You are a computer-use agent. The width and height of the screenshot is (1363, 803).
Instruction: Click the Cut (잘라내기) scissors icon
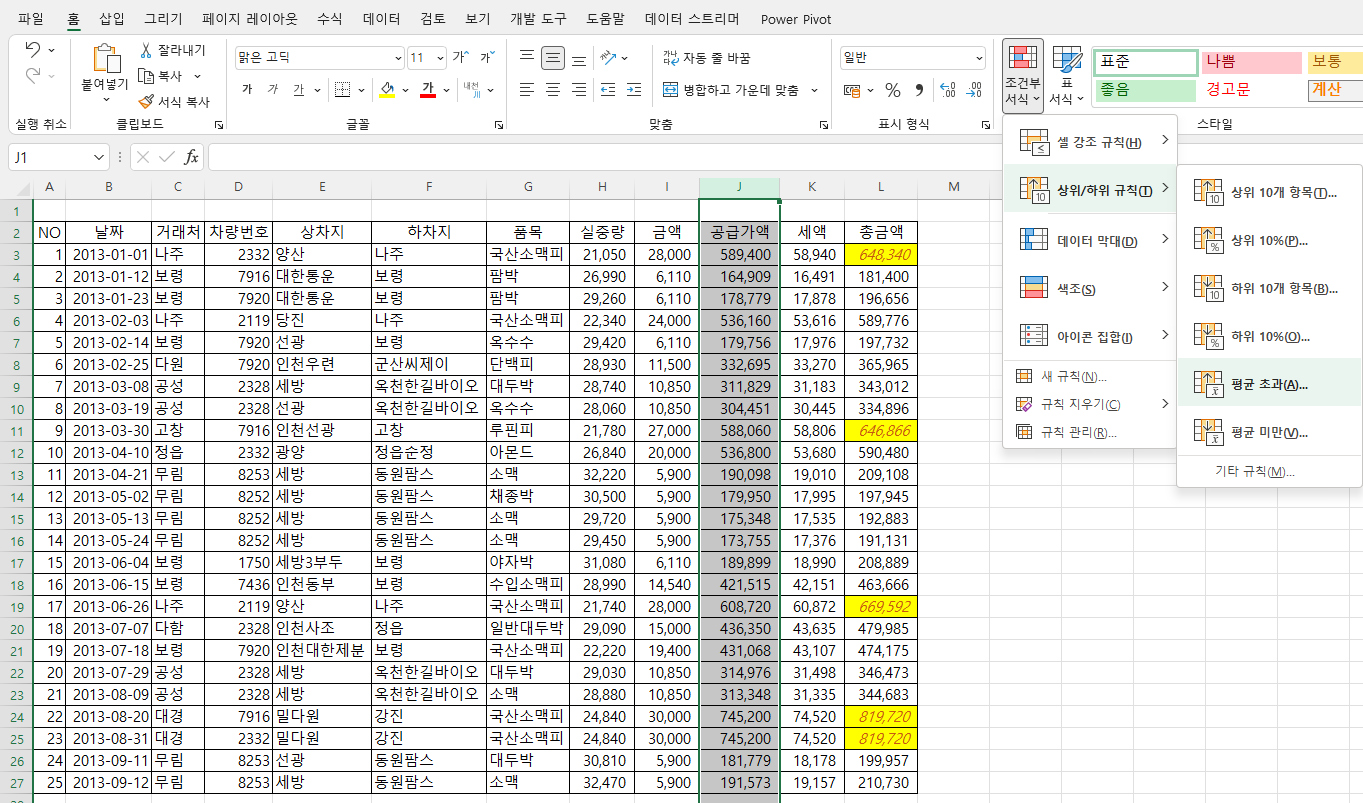point(147,51)
